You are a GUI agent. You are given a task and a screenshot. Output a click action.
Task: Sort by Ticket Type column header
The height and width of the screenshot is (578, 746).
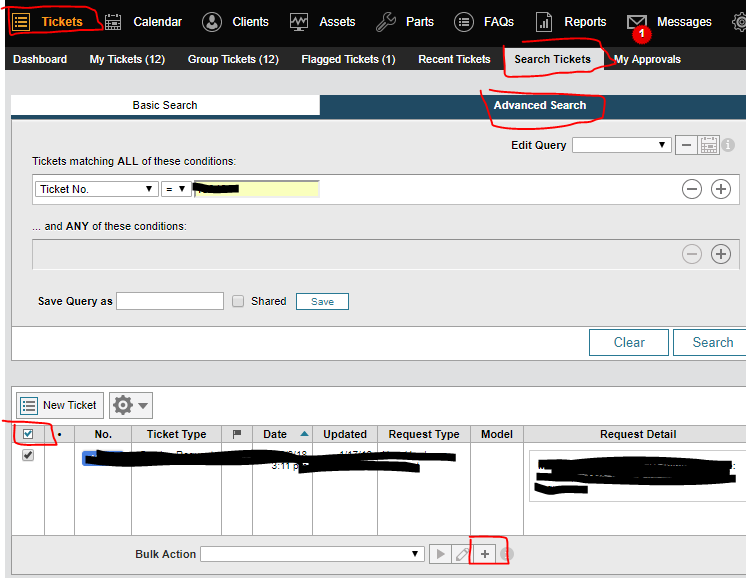[x=177, y=434]
